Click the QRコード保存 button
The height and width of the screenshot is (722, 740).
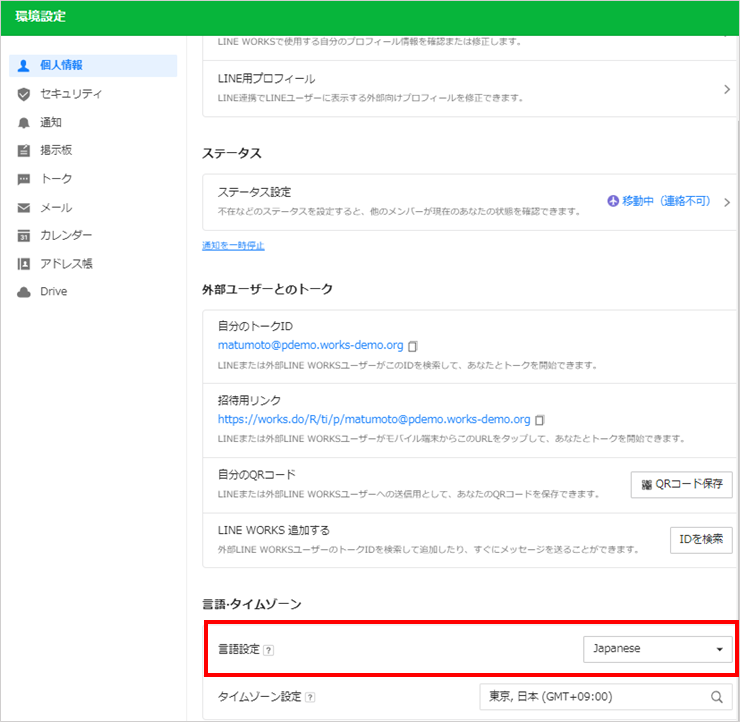tap(681, 485)
